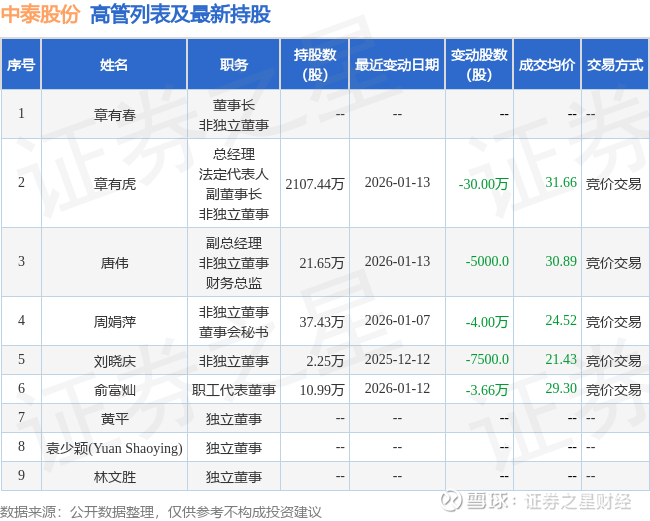
Task: Click the date 2026-01-13 in 章有虎's row
Action: click(397, 182)
